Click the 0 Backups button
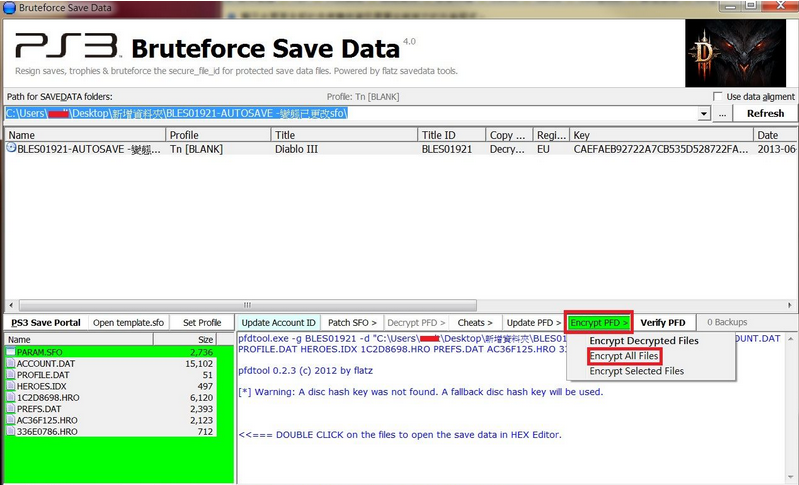Image resolution: width=799 pixels, height=485 pixels. (727, 322)
